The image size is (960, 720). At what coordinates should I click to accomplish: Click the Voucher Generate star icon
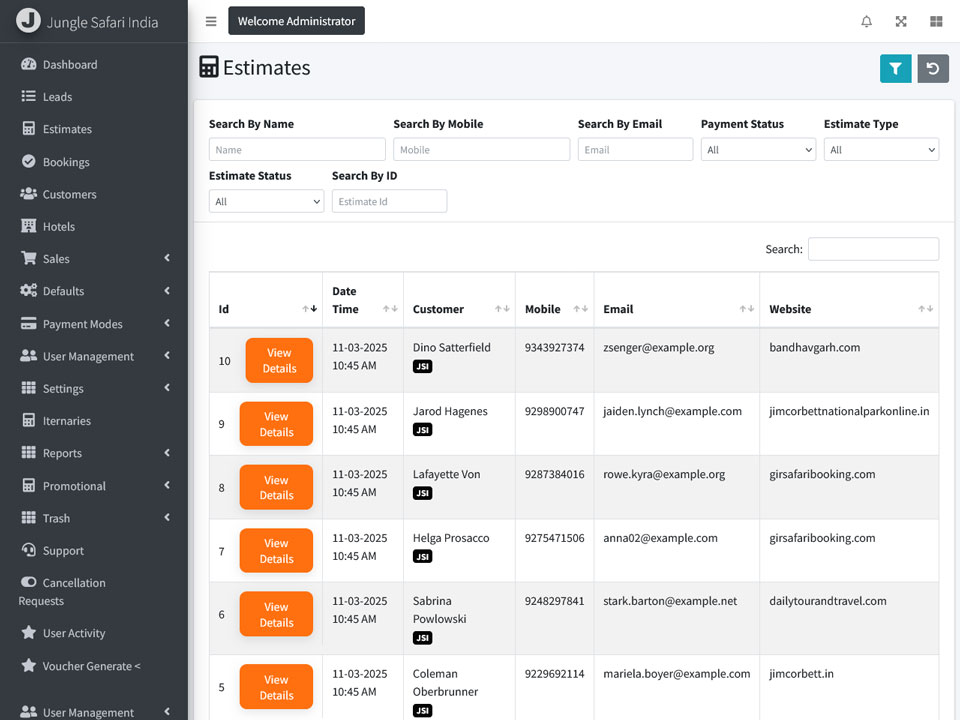click(x=29, y=666)
